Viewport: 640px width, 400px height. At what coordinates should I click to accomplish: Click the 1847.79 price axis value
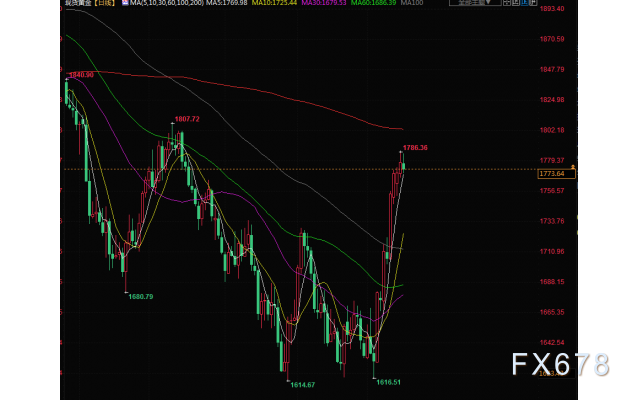(552, 69)
